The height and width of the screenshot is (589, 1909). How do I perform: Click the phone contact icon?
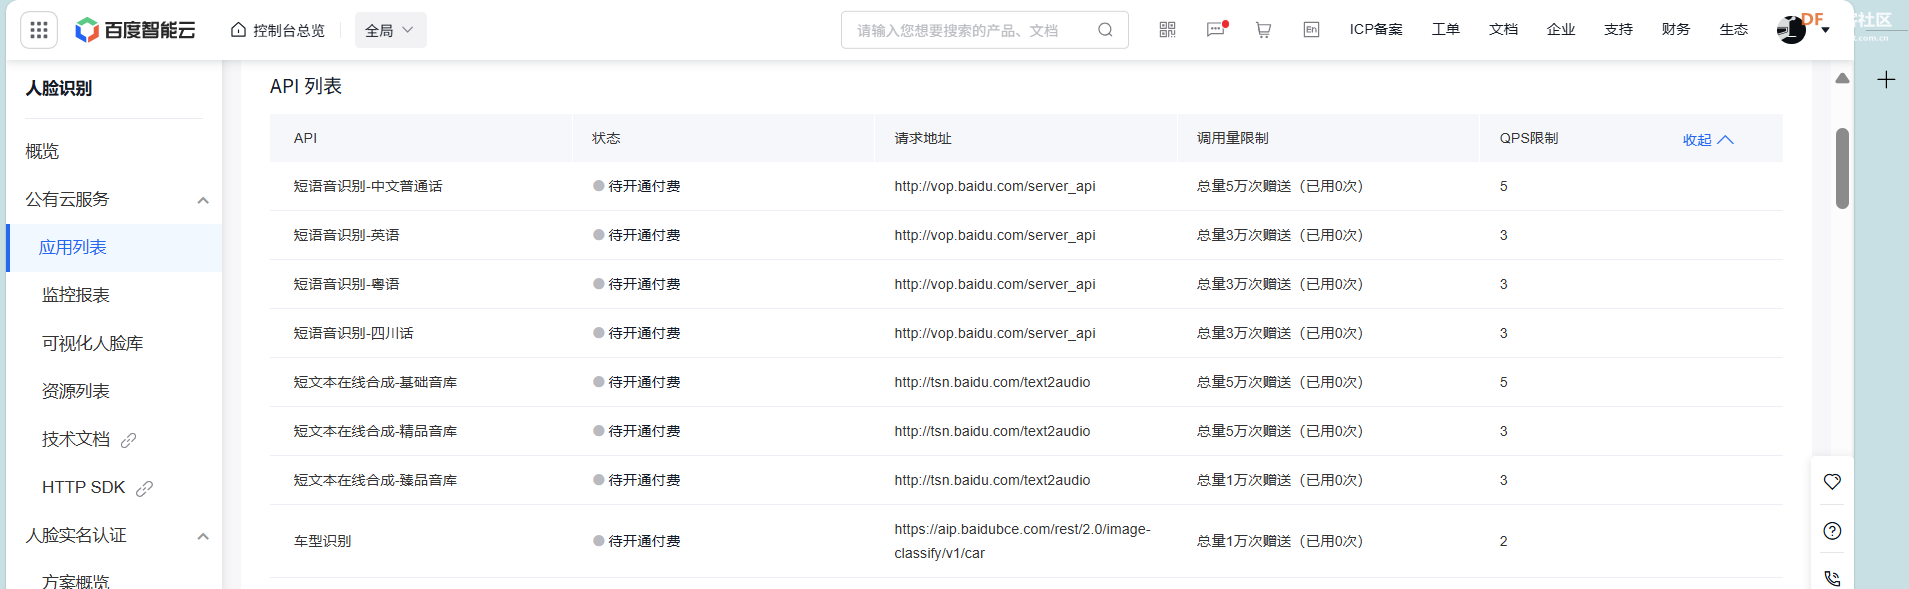(1832, 578)
